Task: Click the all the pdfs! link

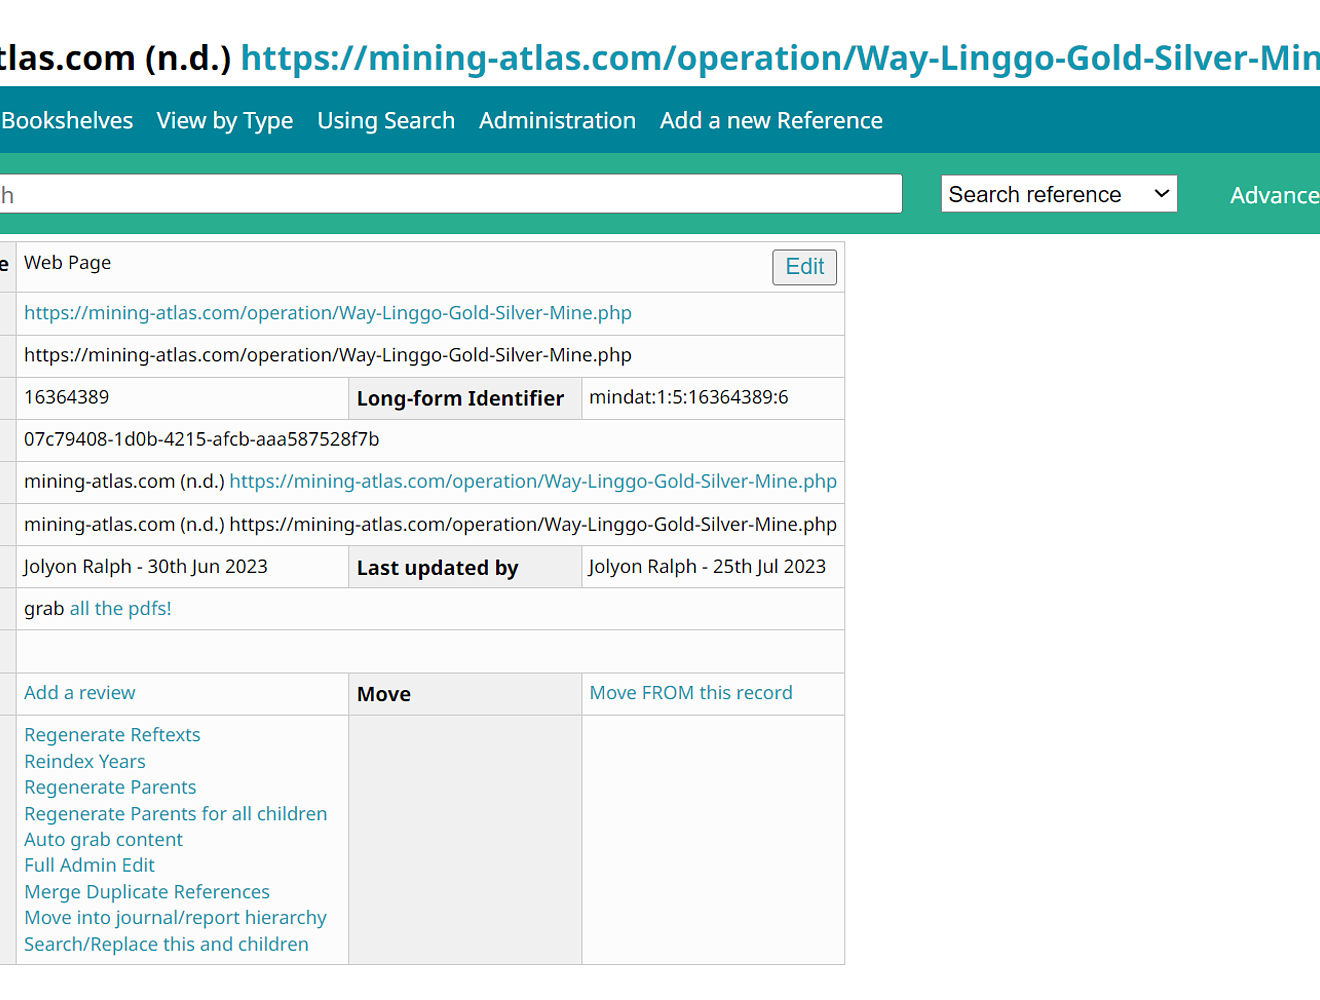Action: (x=120, y=608)
